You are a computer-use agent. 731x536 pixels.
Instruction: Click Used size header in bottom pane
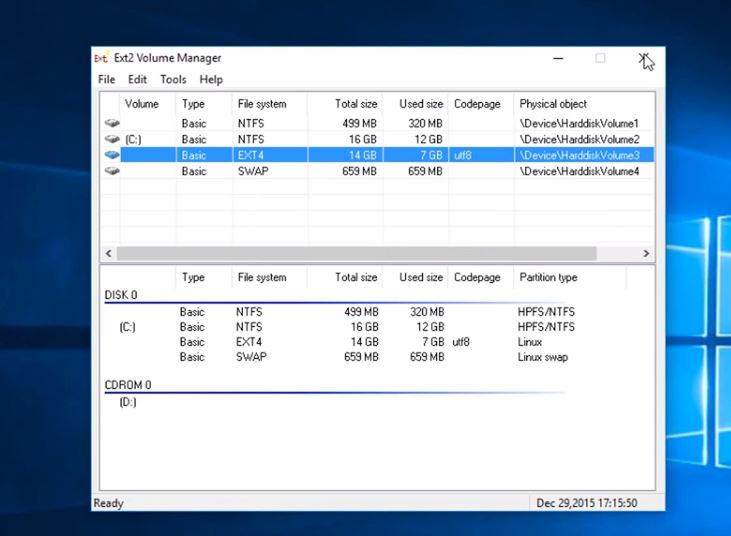coord(421,277)
